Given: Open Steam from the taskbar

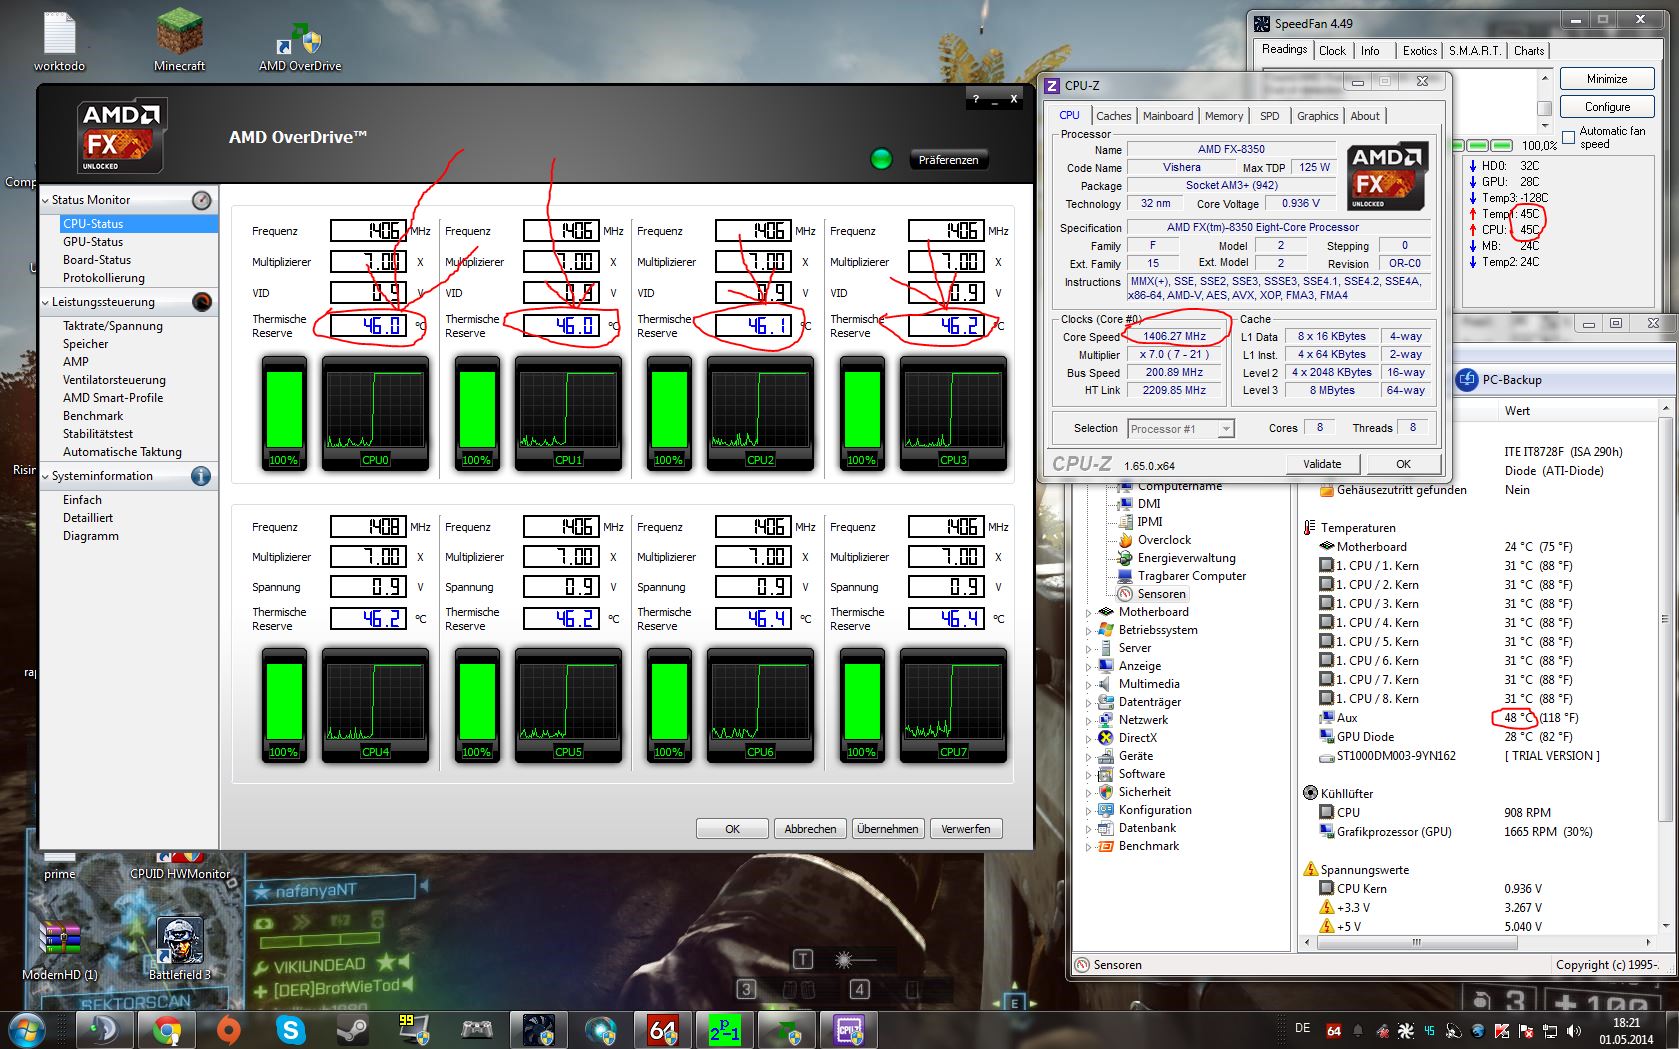Looking at the screenshot, I should [x=353, y=1029].
